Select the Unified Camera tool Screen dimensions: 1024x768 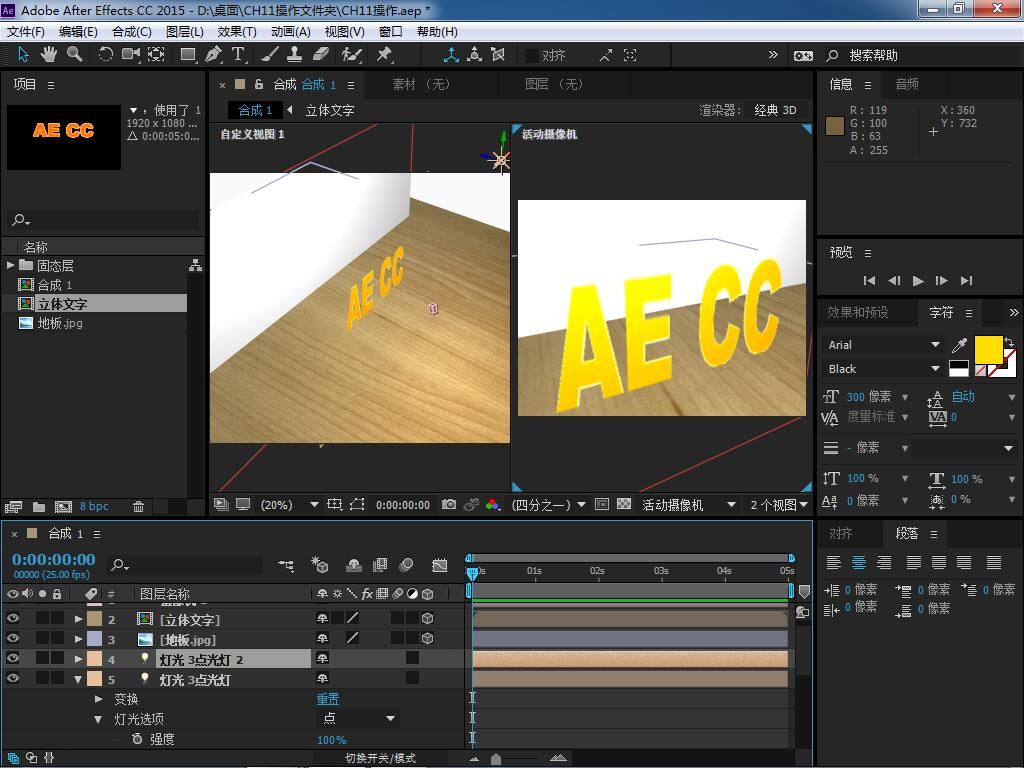[x=131, y=54]
